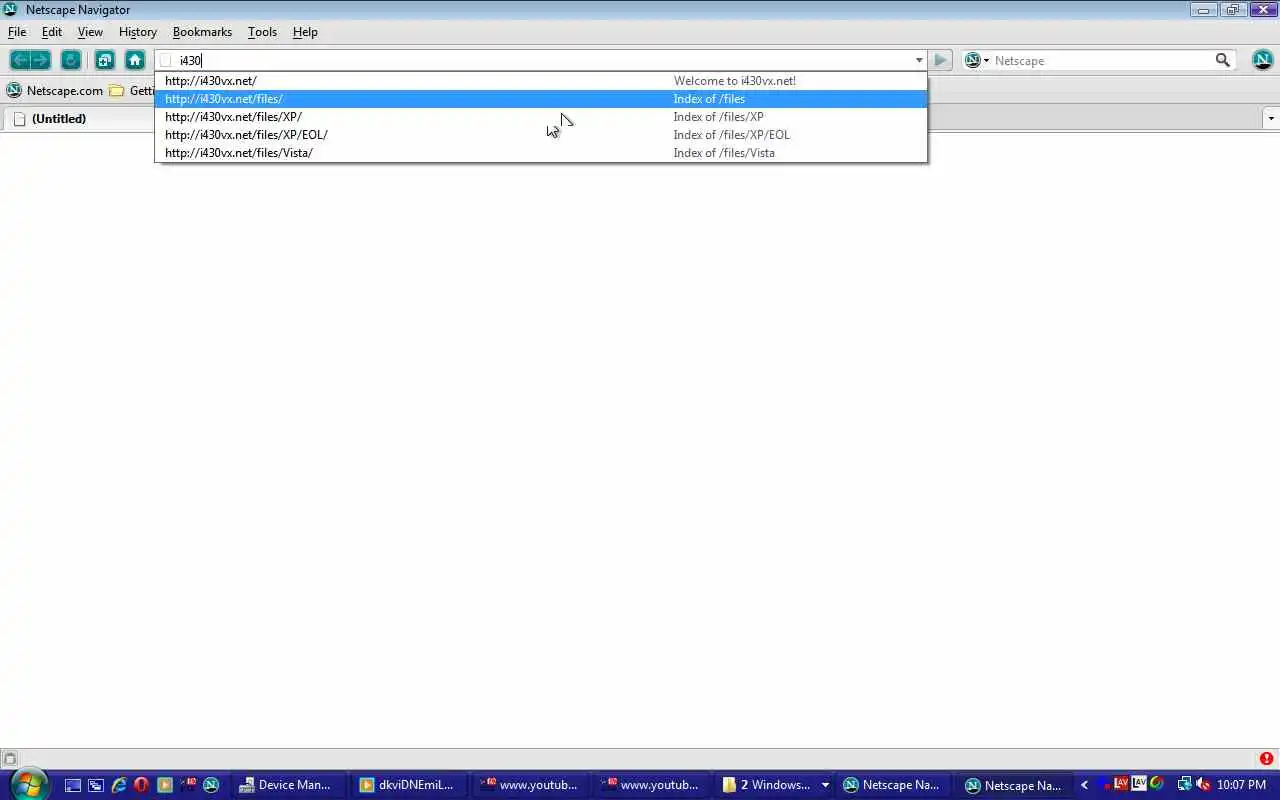Image resolution: width=1280 pixels, height=800 pixels.
Task: Go back with the Back arrow
Action: click(20, 60)
